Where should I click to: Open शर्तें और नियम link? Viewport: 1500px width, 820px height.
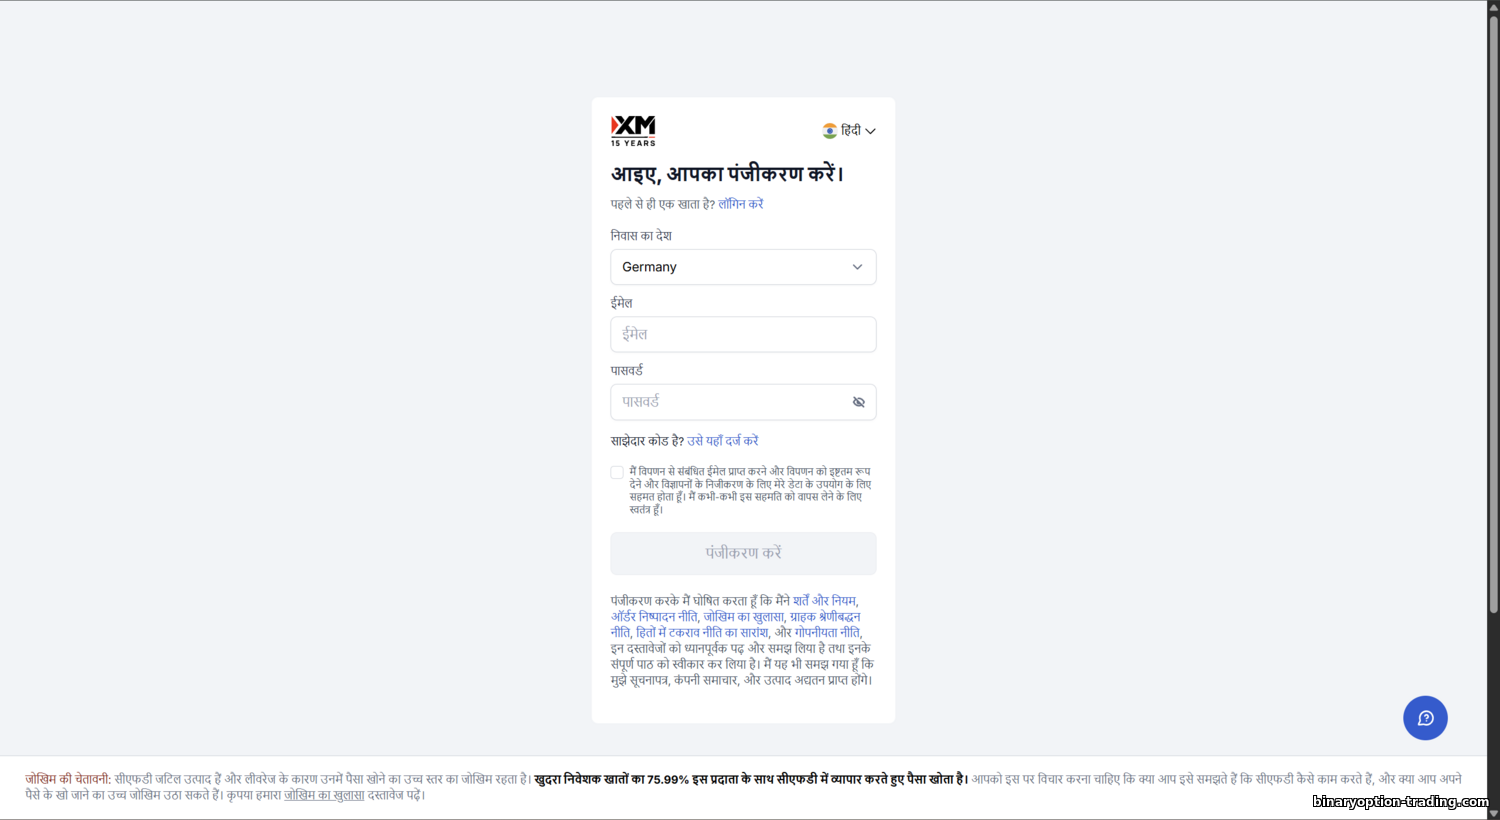(825, 601)
